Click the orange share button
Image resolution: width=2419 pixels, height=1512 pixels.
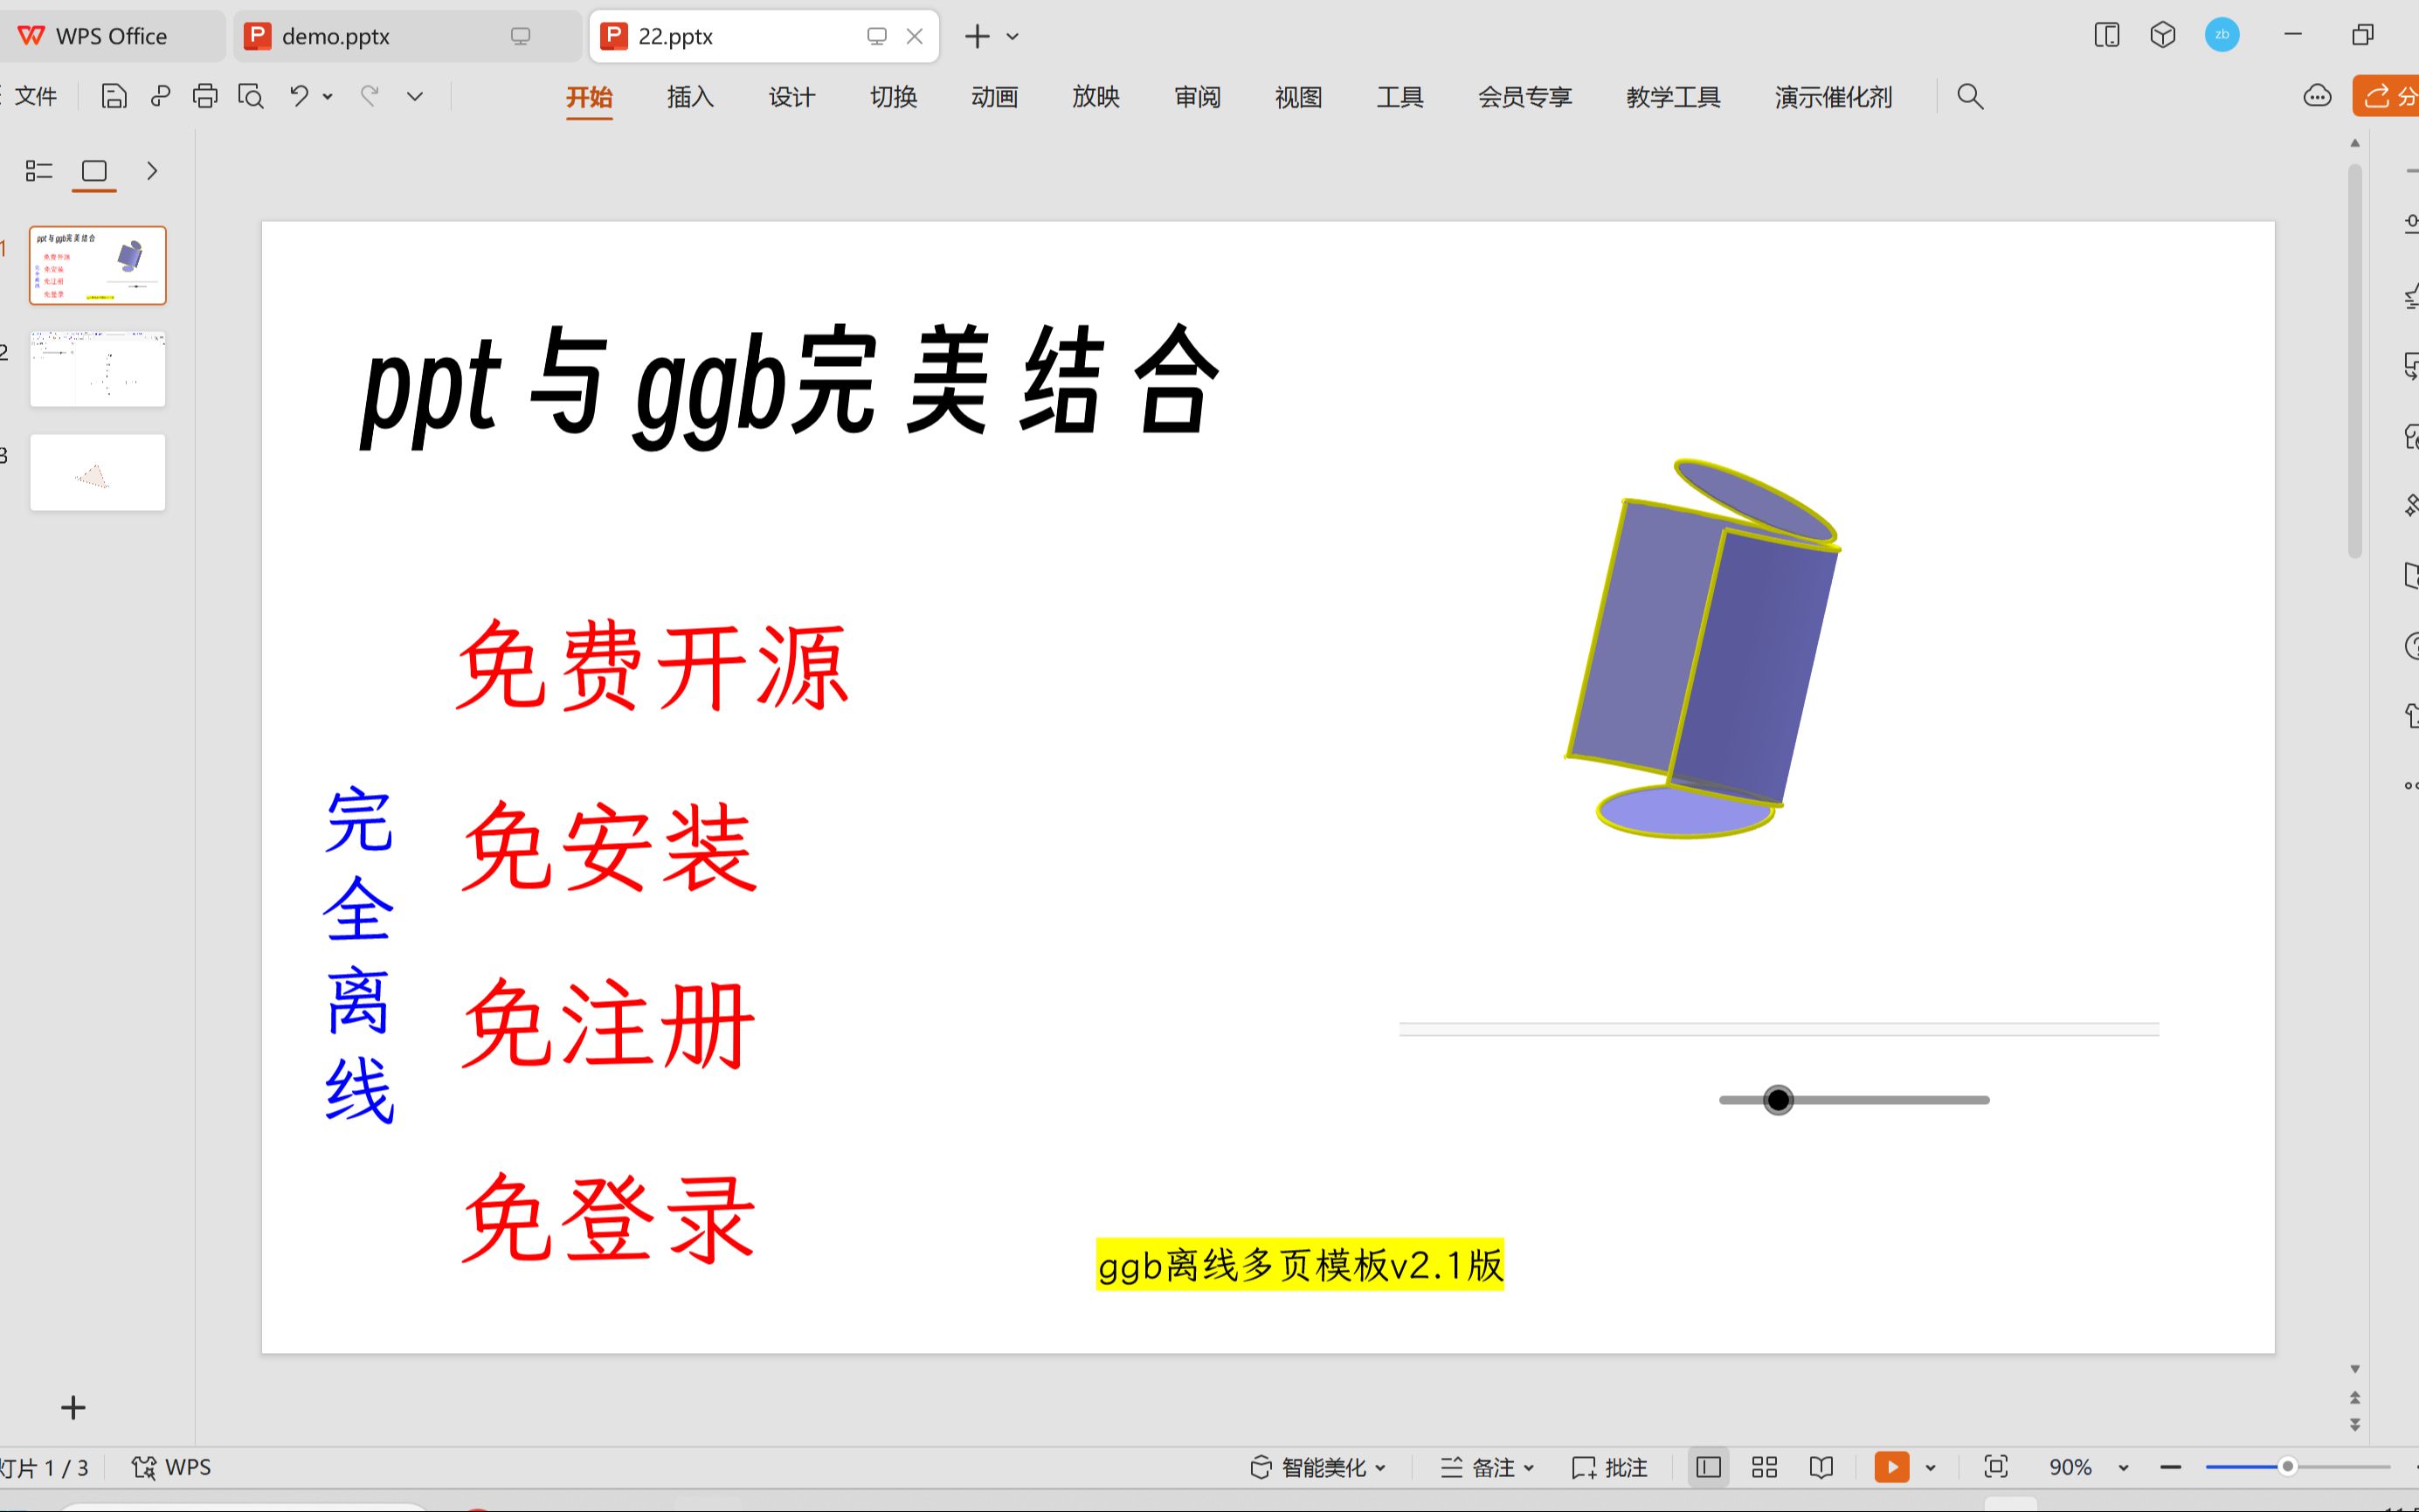point(2386,96)
